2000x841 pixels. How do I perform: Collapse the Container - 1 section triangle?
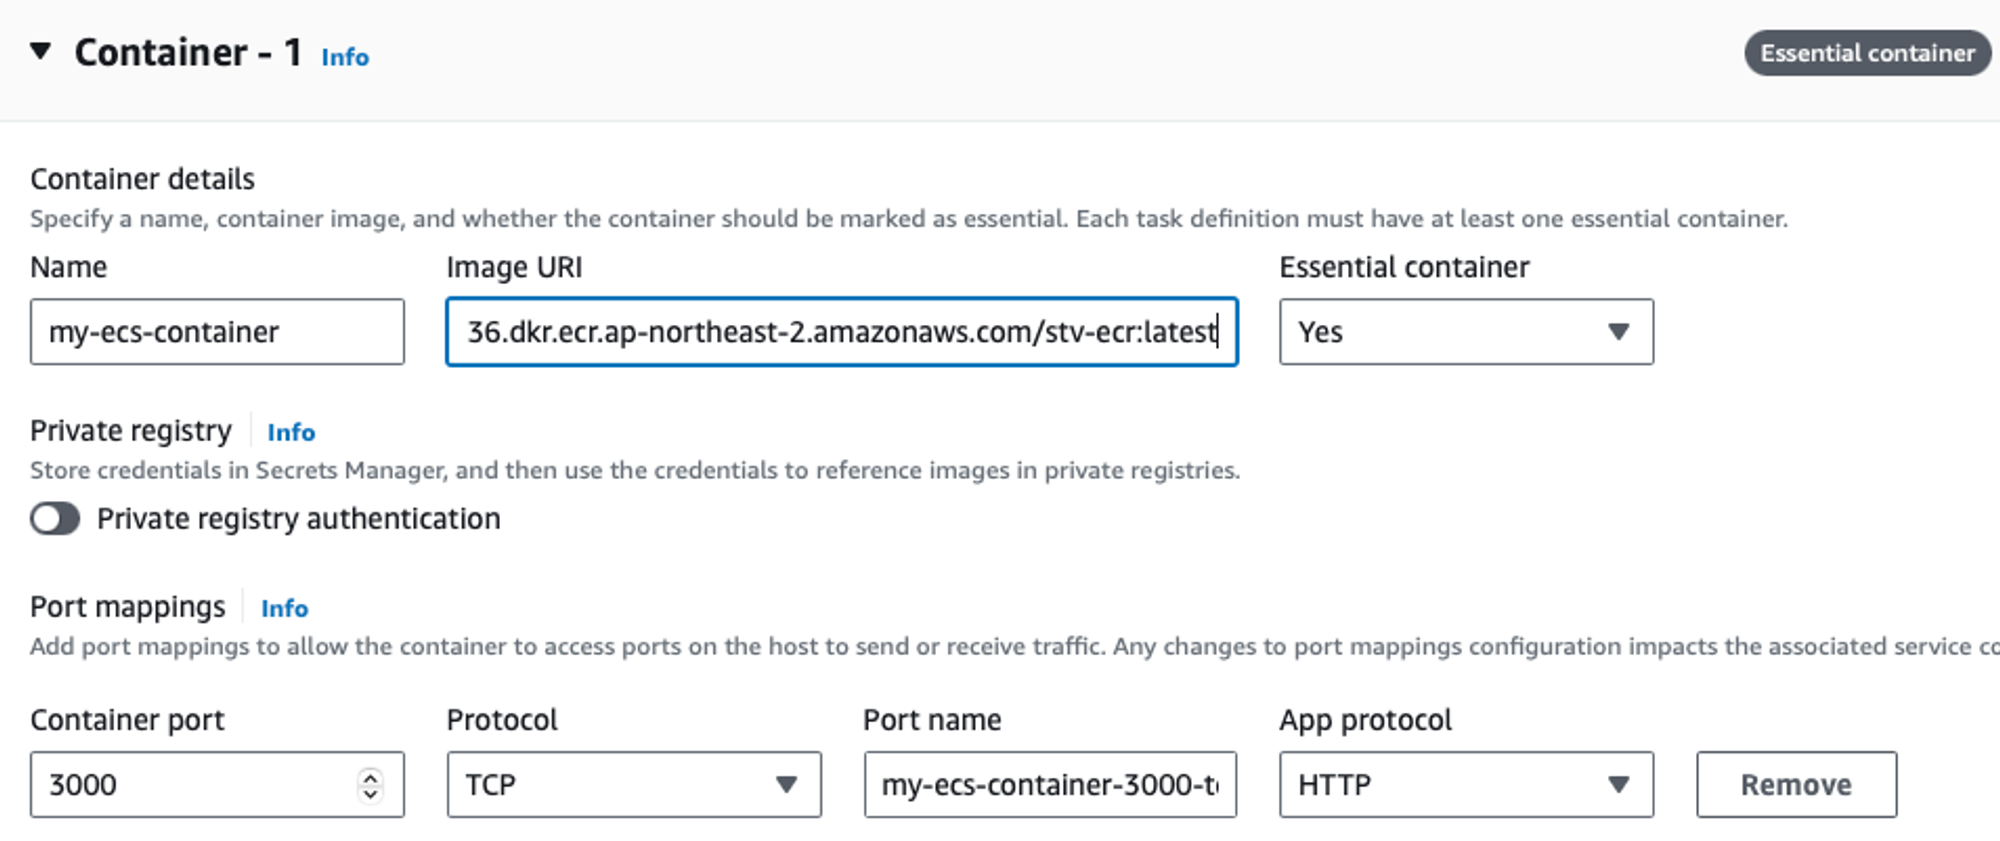click(40, 51)
